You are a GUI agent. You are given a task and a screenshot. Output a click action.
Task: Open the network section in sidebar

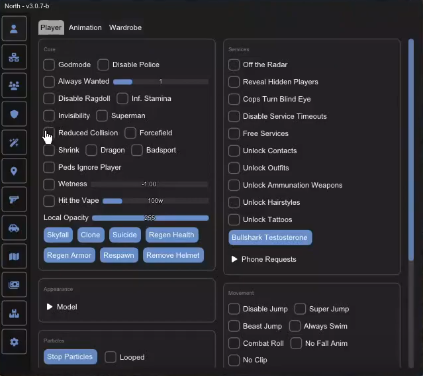[14, 57]
